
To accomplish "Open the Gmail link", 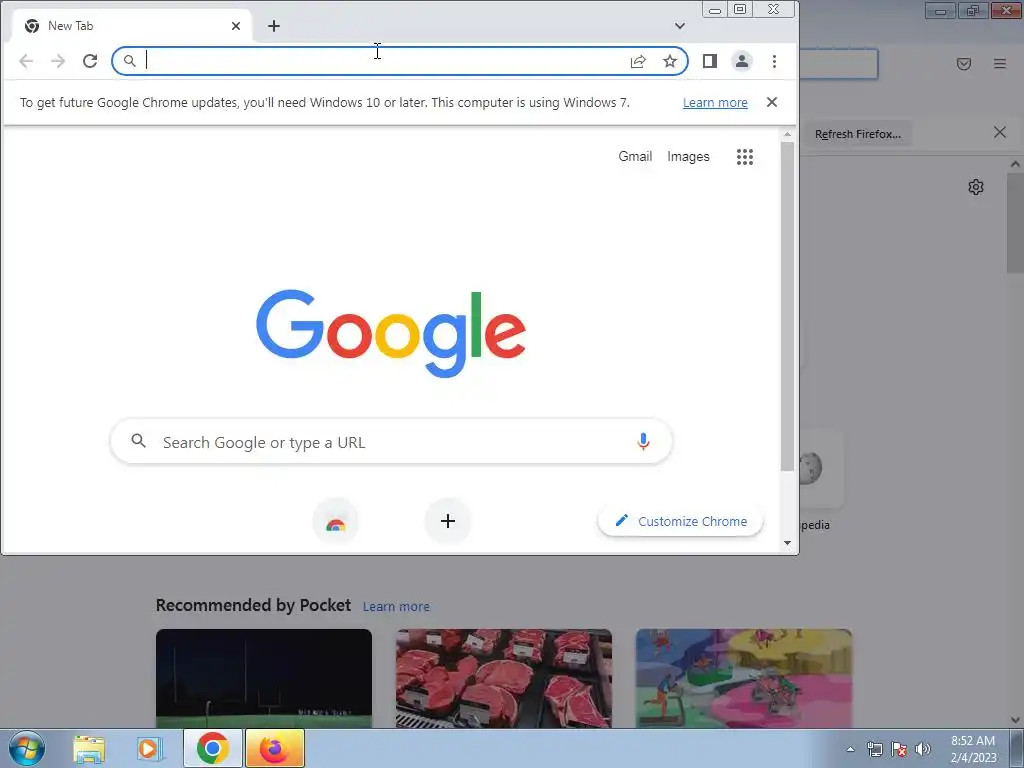I will tap(635, 157).
